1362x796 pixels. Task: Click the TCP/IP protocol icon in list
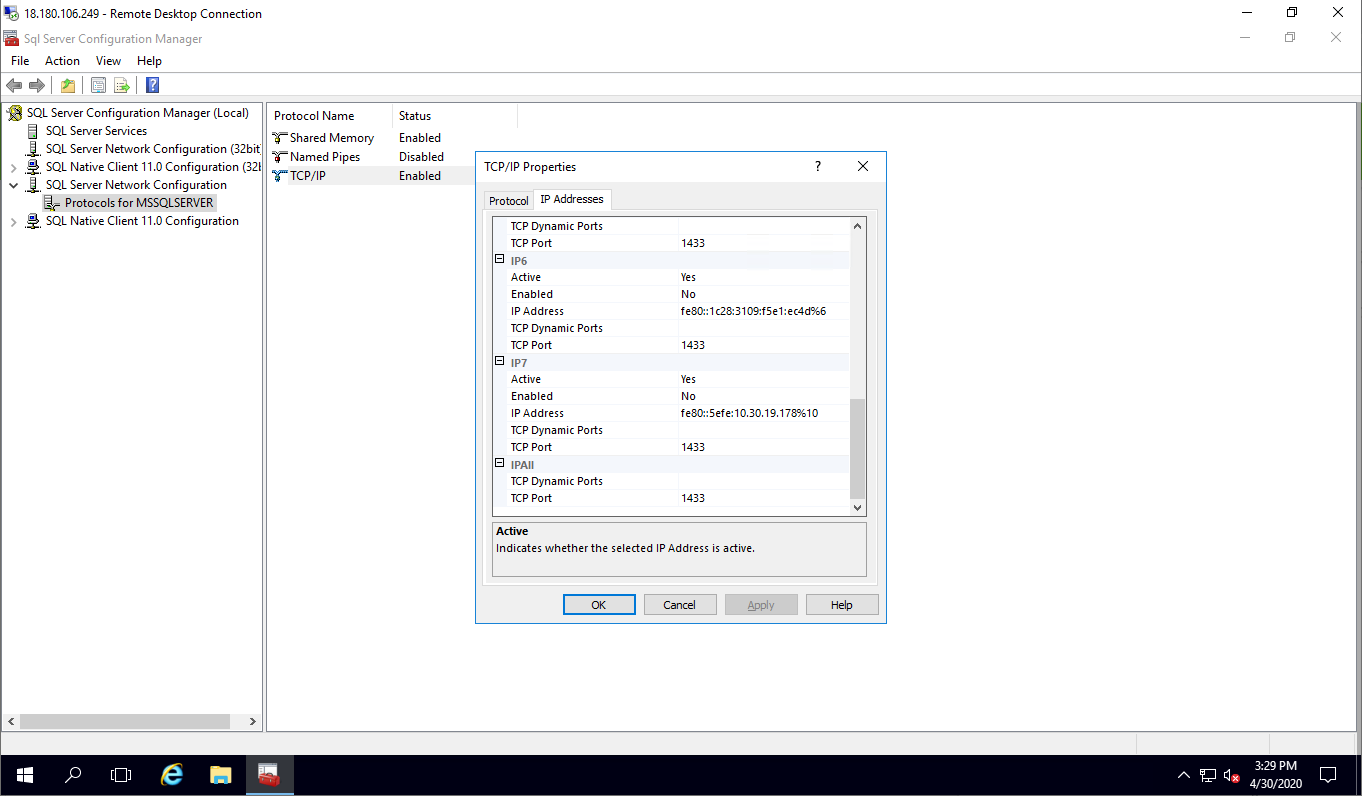[x=280, y=176]
